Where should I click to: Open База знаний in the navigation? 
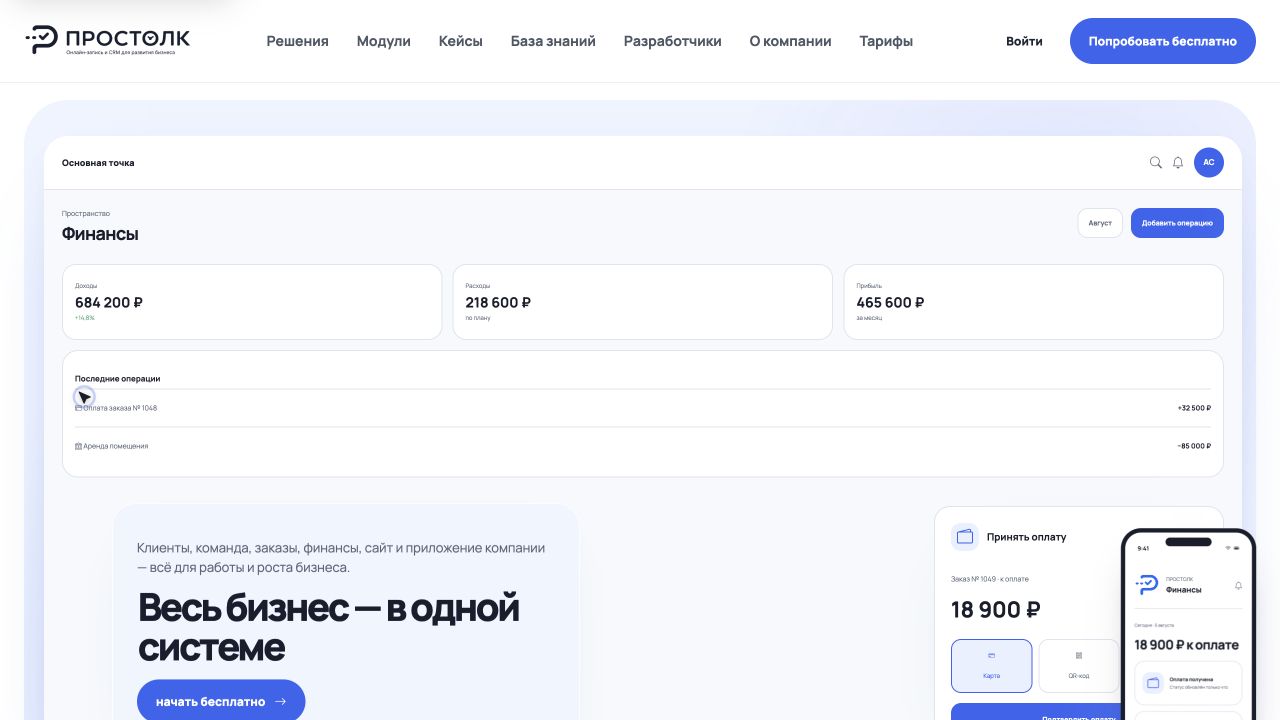(x=553, y=41)
